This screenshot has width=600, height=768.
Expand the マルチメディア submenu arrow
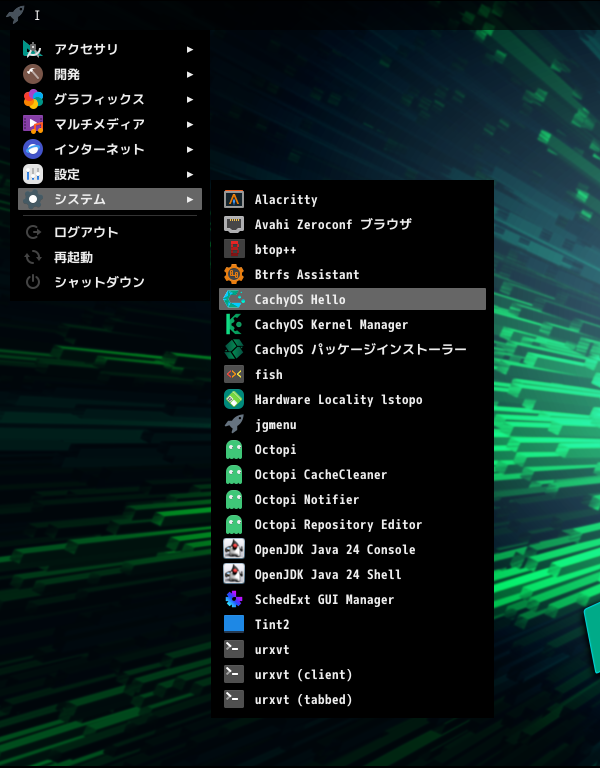pyautogui.click(x=190, y=124)
